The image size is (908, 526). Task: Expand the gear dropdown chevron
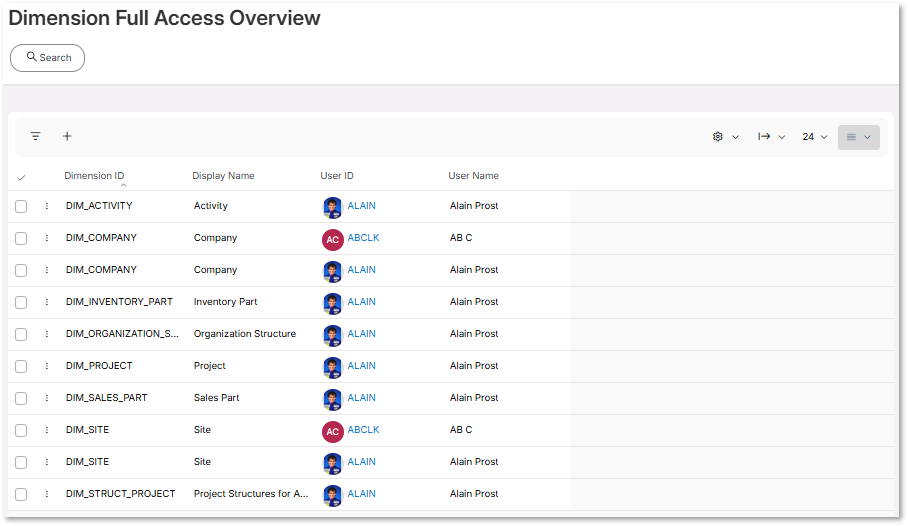[735, 137]
